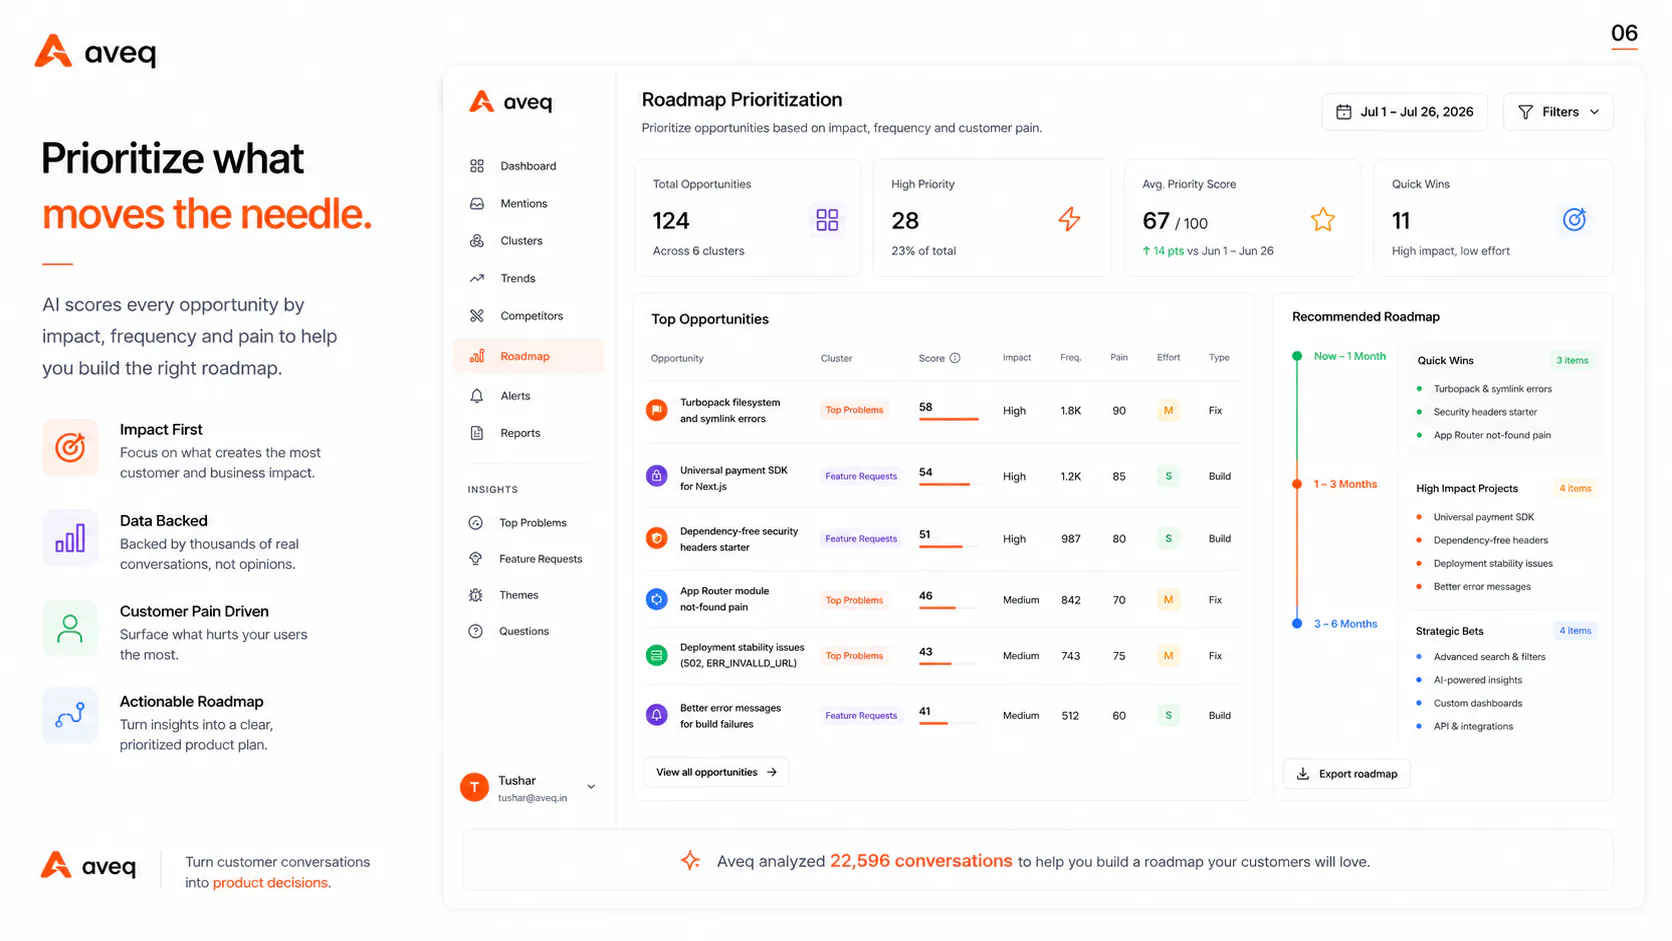Click the Dashboard grid icon

[x=477, y=166]
